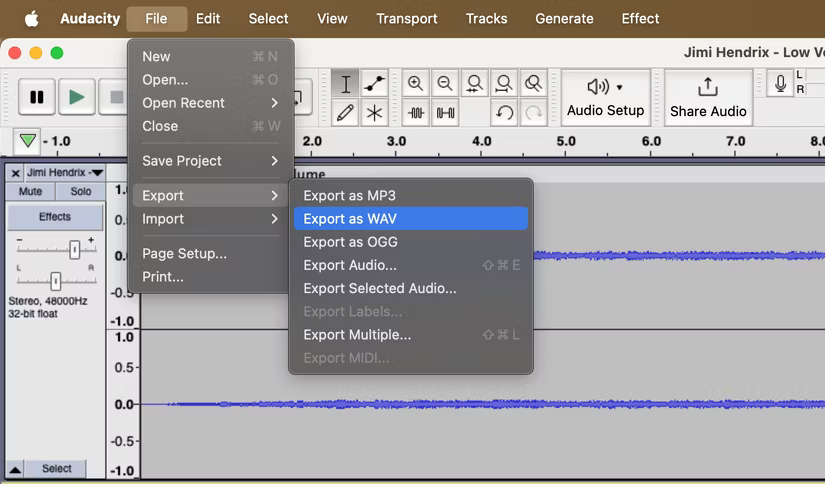Click the Zoom In magnifier icon
Screen dimensions: 825x484
point(416,84)
